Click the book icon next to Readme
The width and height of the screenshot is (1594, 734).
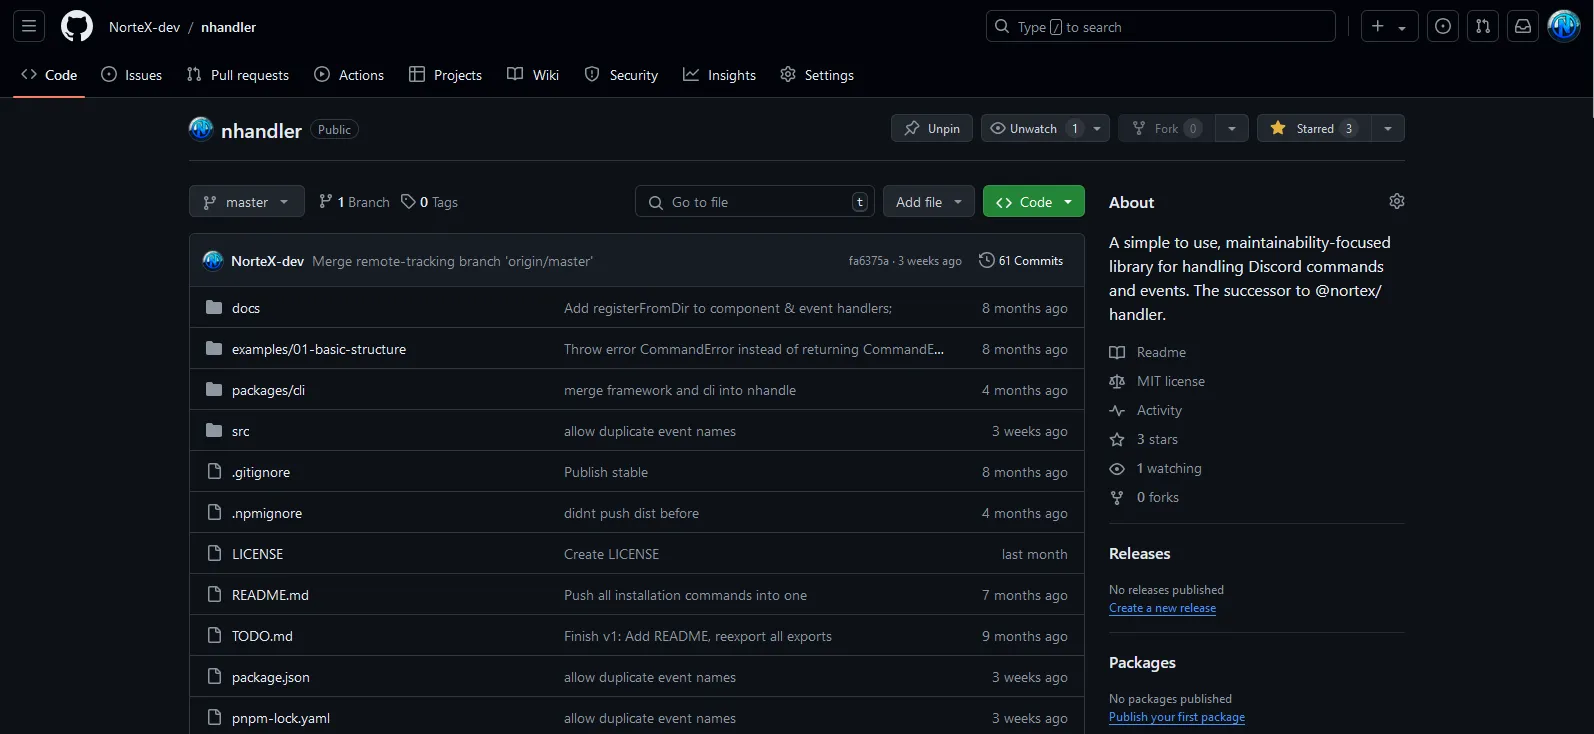1117,352
